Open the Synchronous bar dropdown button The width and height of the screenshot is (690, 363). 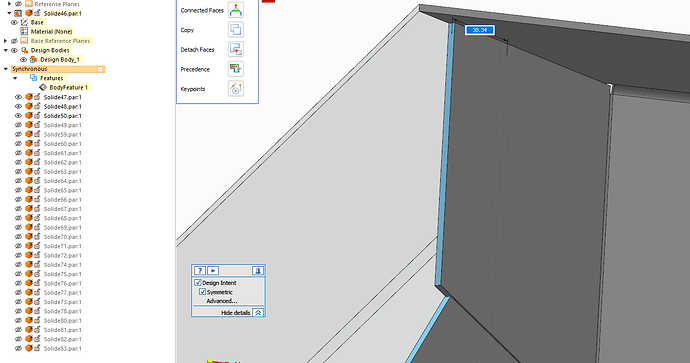[x=100, y=69]
